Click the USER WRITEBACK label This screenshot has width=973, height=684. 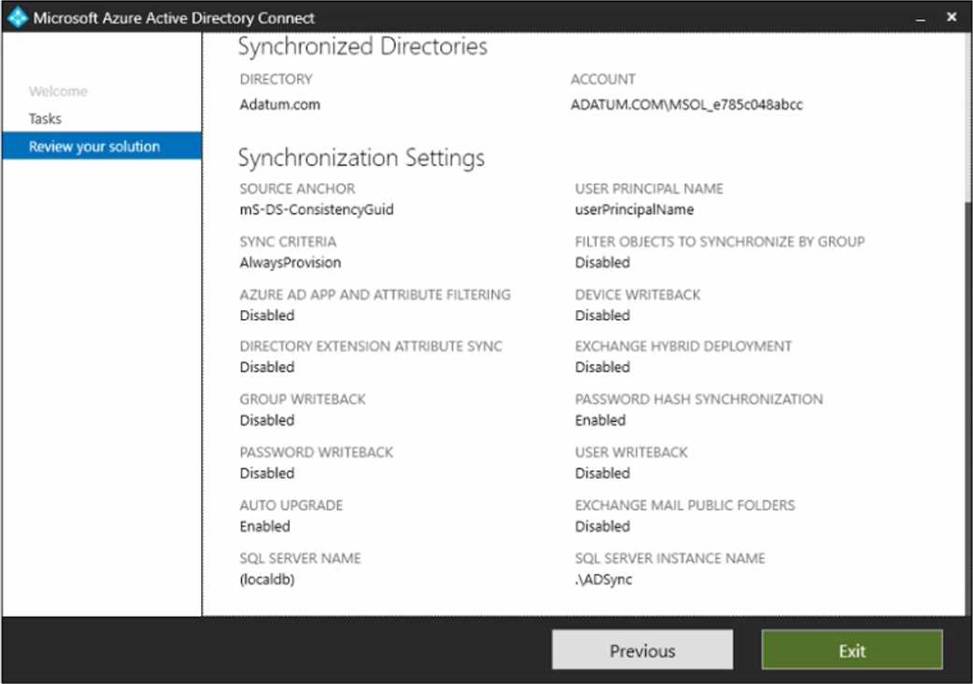click(631, 452)
